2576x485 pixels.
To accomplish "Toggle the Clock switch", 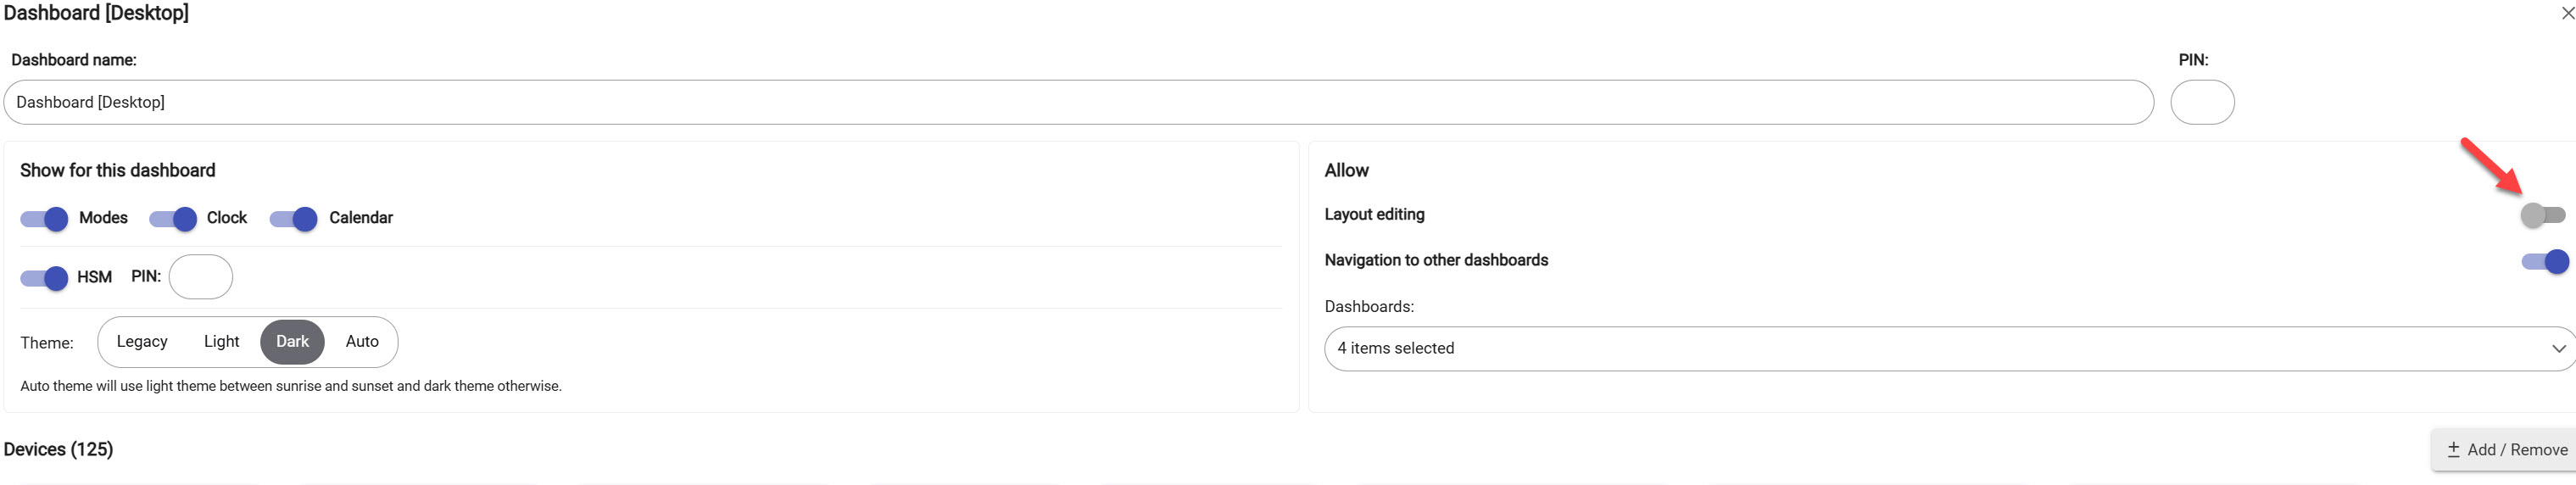I will (x=173, y=218).
